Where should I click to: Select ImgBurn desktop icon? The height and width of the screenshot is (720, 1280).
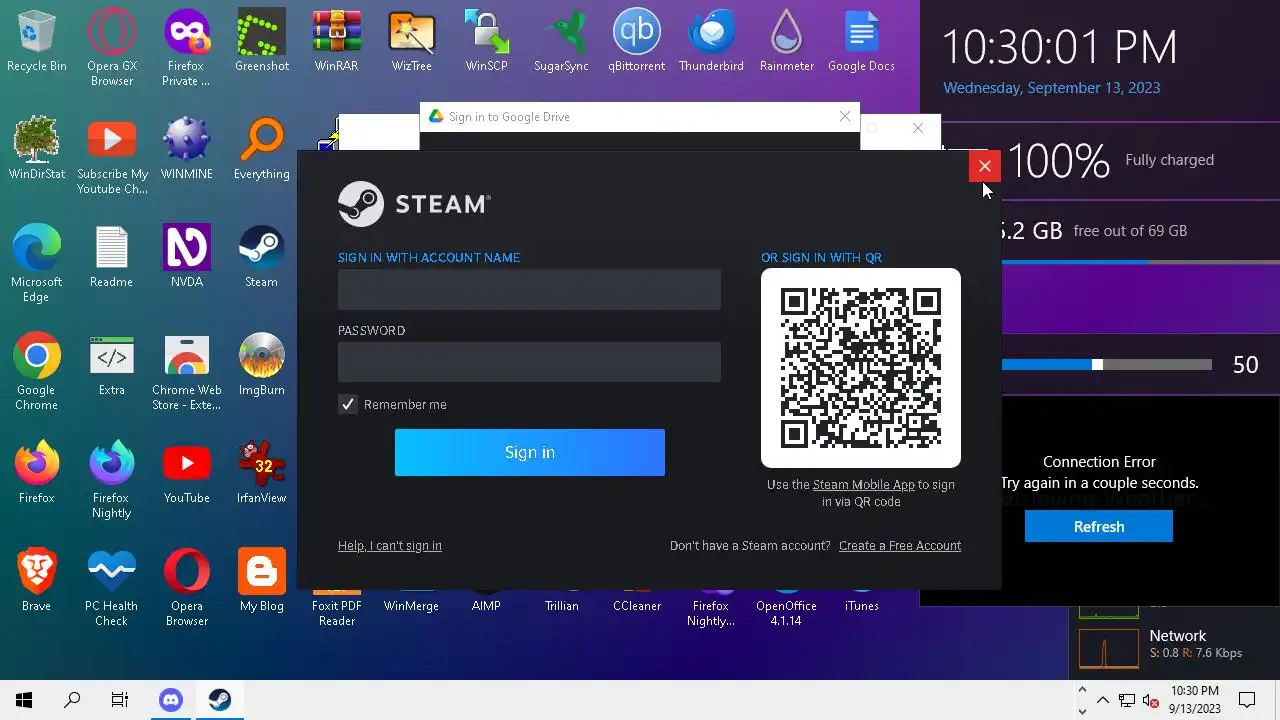pyautogui.click(x=262, y=366)
